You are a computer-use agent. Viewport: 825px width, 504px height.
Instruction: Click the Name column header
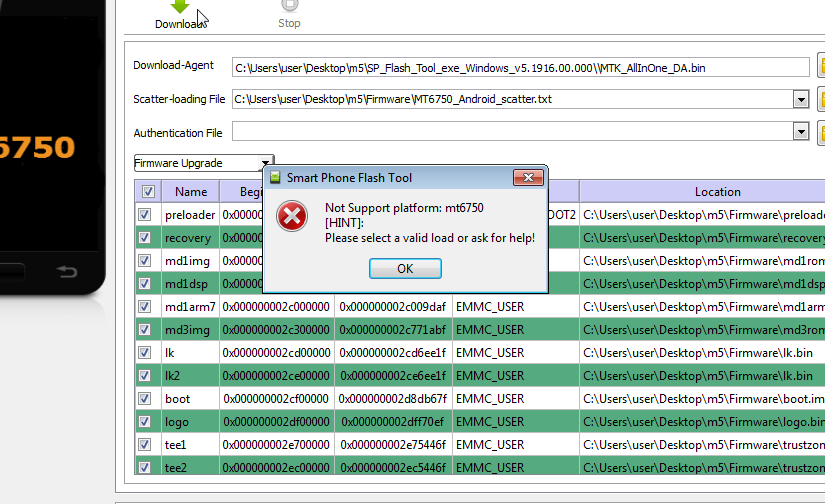(x=191, y=191)
